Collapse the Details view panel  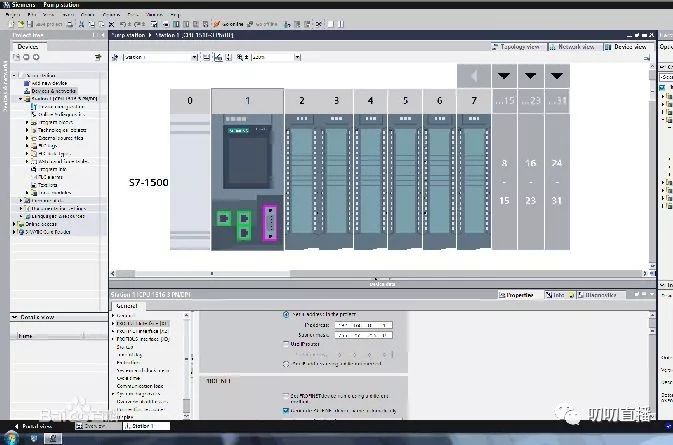[x=15, y=317]
